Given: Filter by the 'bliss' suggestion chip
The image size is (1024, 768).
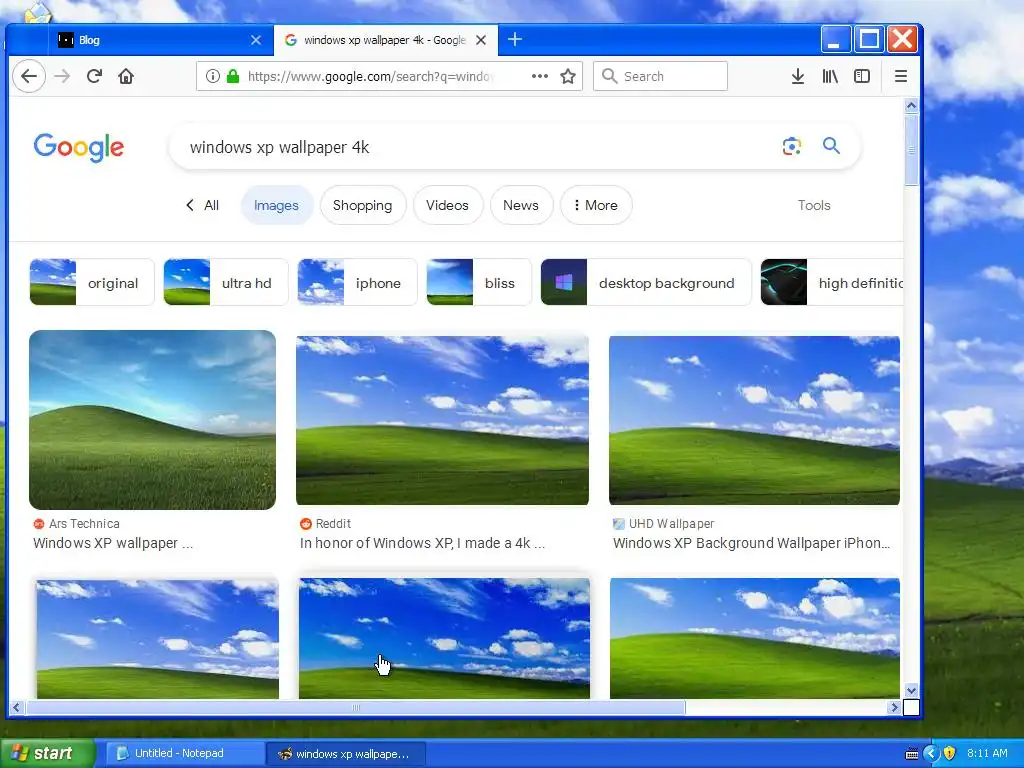Looking at the screenshot, I should 479,282.
